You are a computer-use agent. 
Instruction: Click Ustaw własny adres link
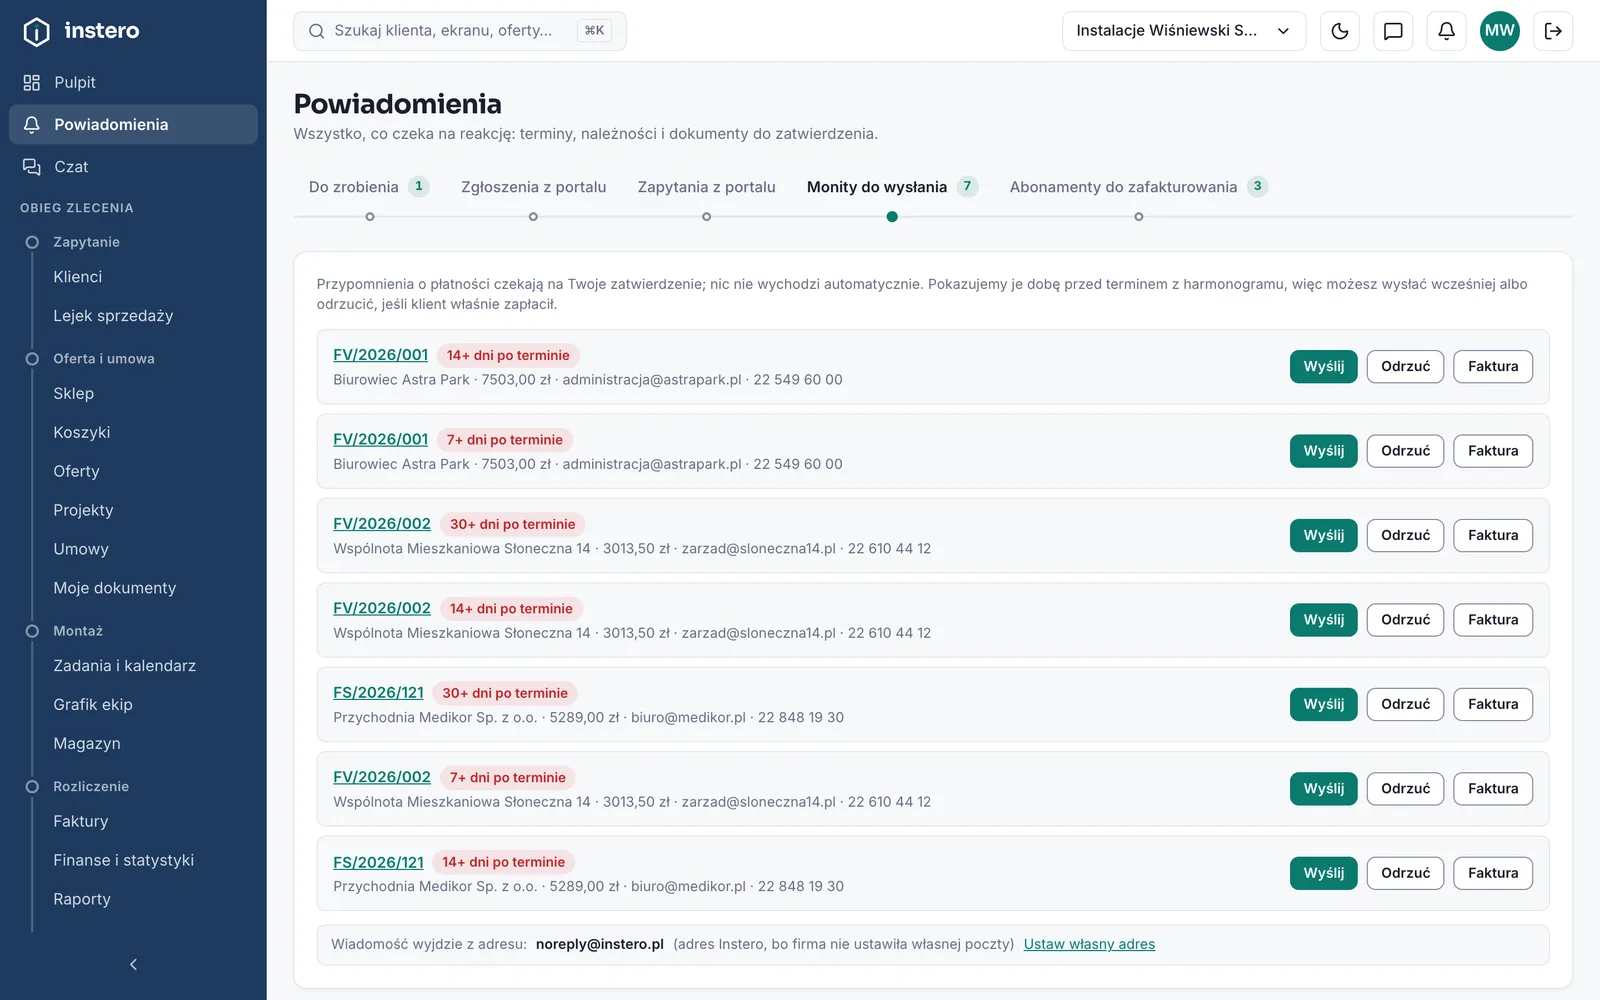click(1089, 944)
